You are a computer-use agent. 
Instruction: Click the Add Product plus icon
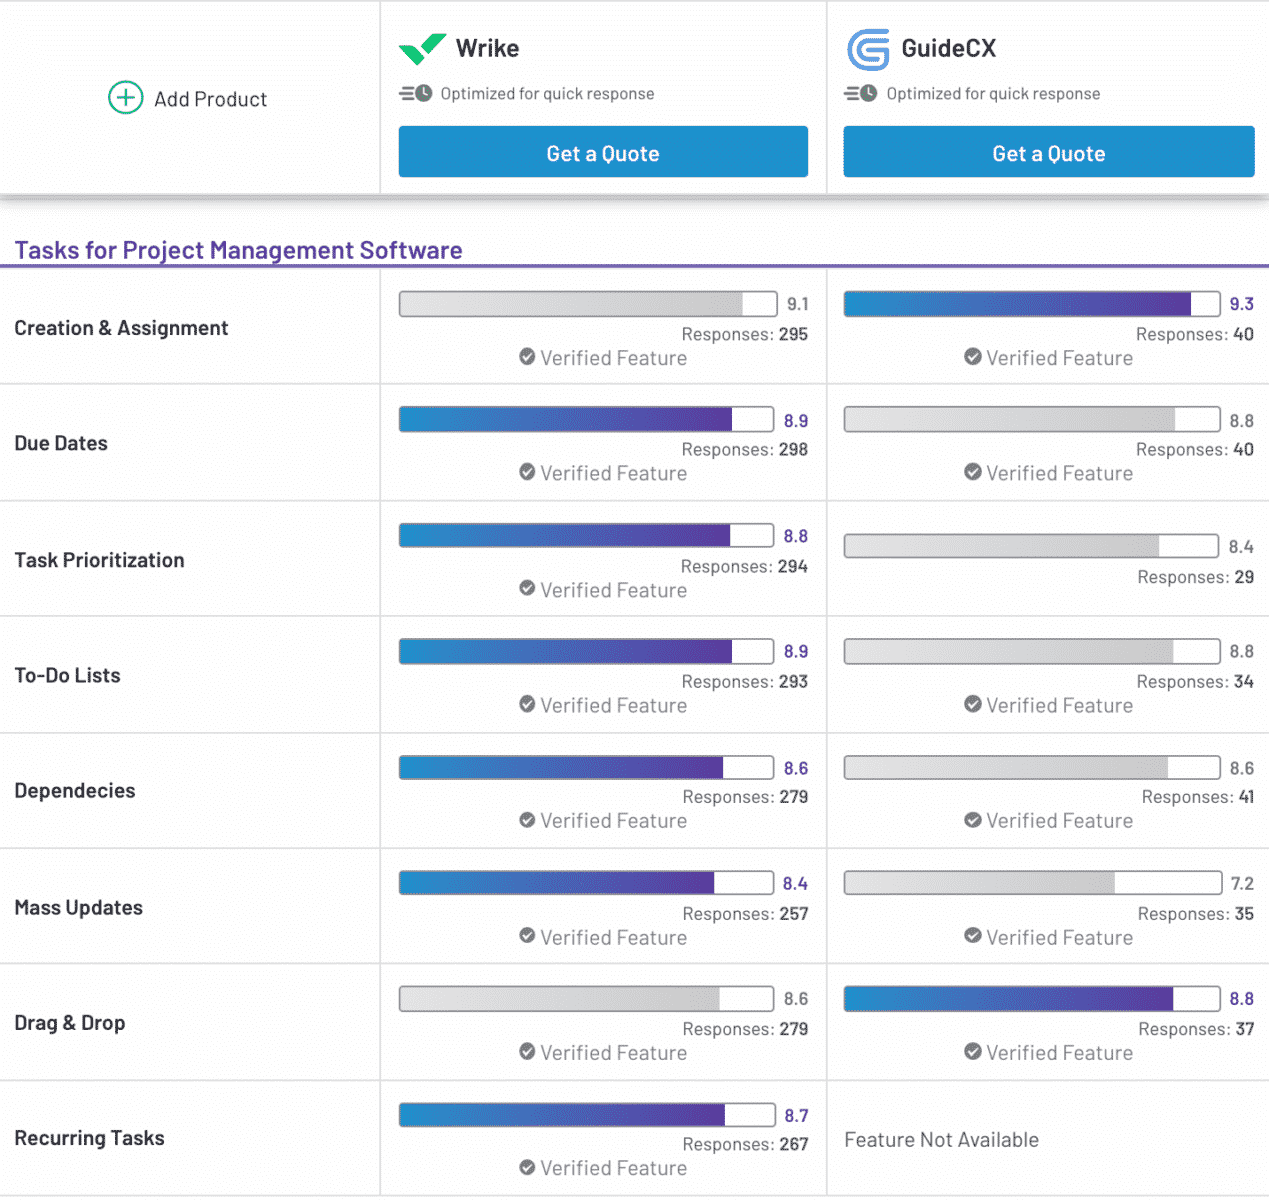coord(125,98)
